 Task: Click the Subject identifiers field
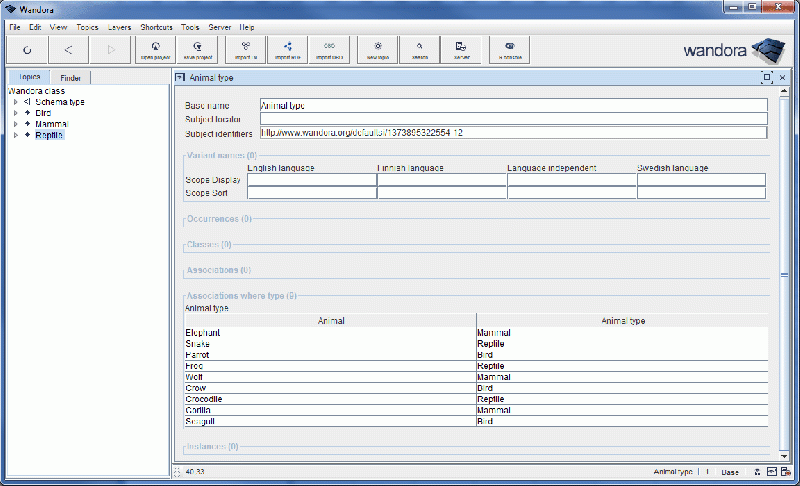pyautogui.click(x=513, y=133)
